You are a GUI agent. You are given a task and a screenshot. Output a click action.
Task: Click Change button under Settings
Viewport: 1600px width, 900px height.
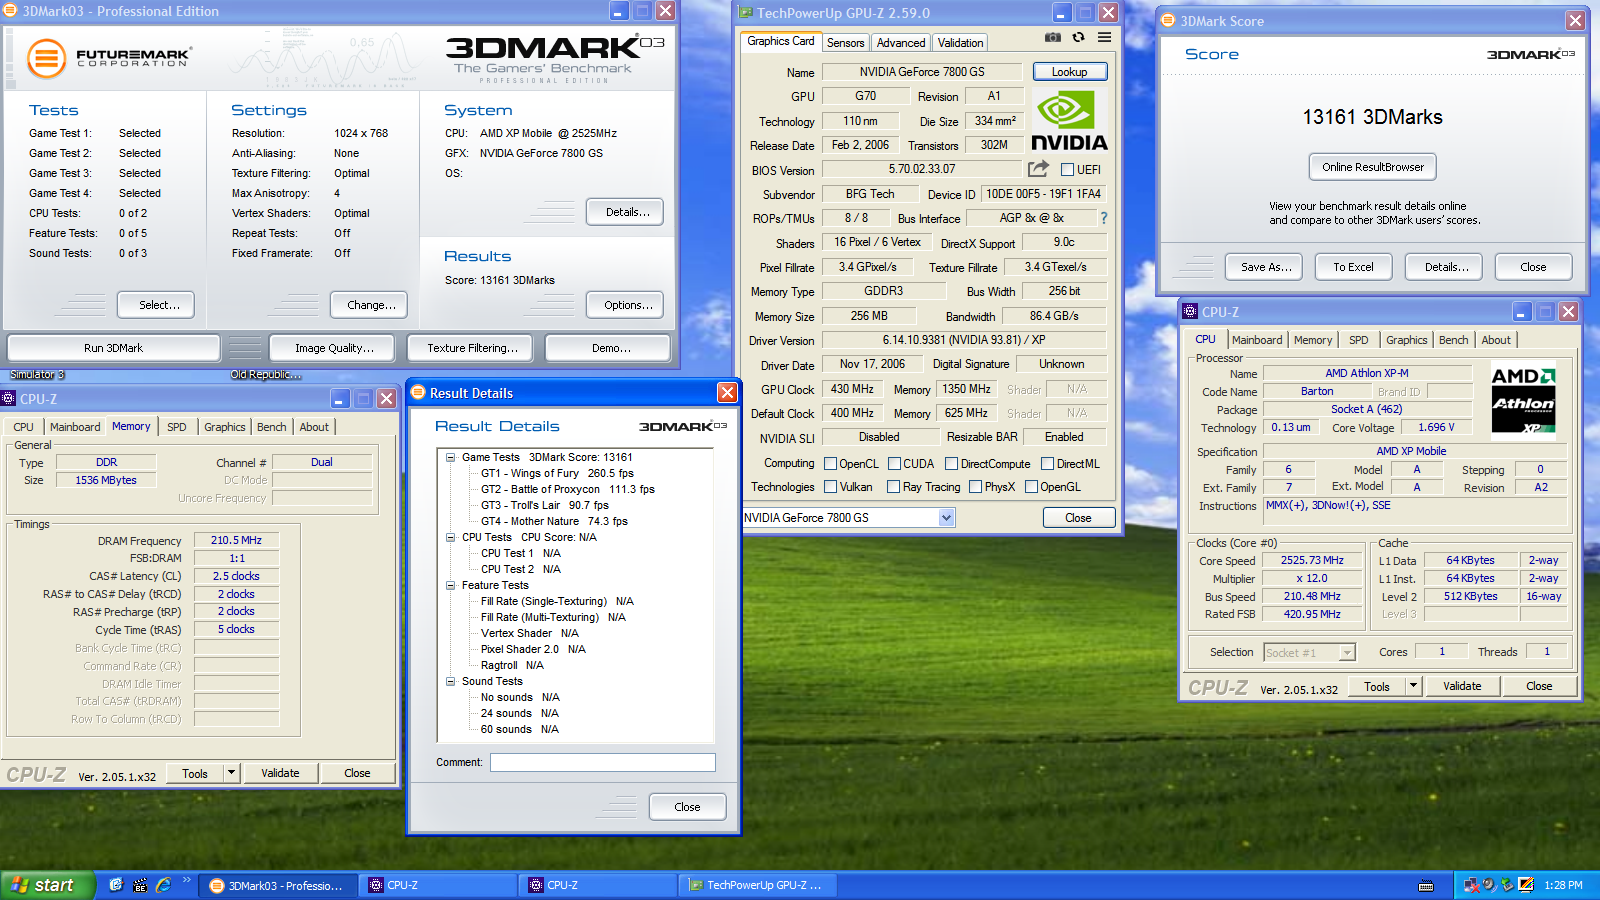371,305
